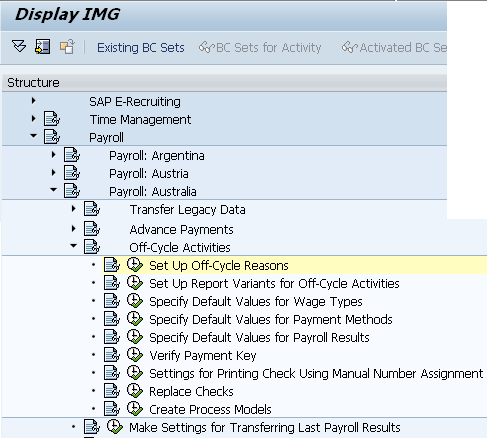Screen dimensions: 487x442
Task: Click the position-on-activity toolbar icon
Action: 42,46
